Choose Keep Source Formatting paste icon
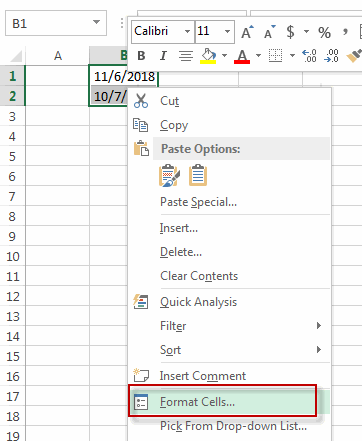The height and width of the screenshot is (441, 362). pyautogui.click(x=169, y=175)
